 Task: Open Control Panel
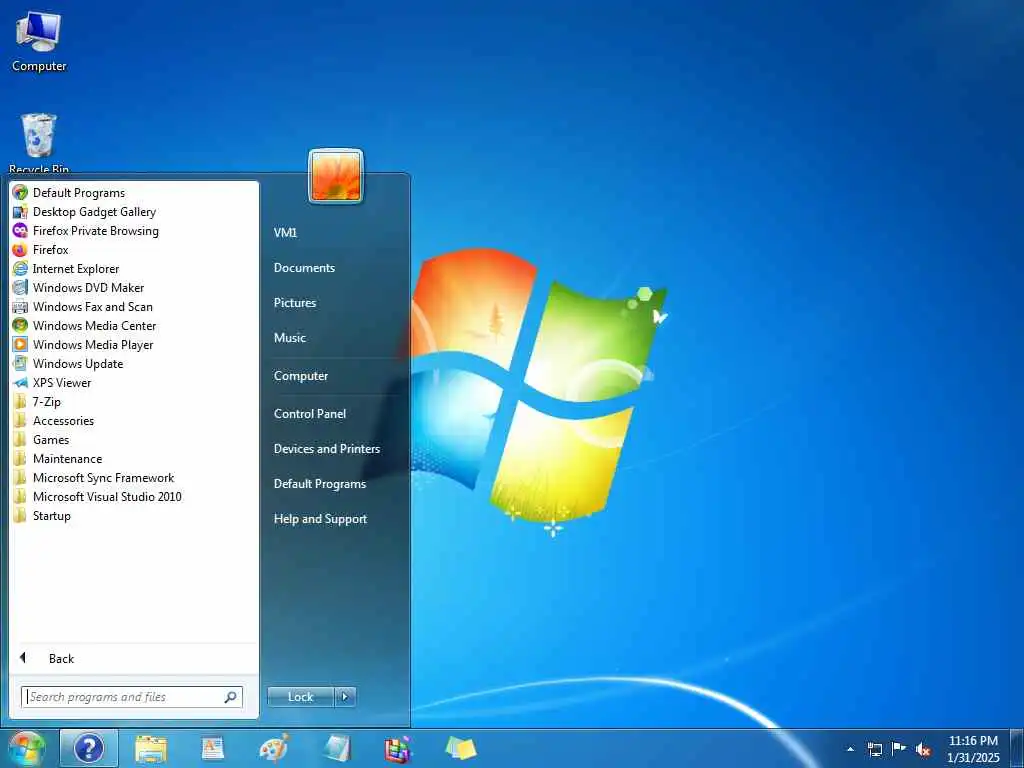click(310, 413)
